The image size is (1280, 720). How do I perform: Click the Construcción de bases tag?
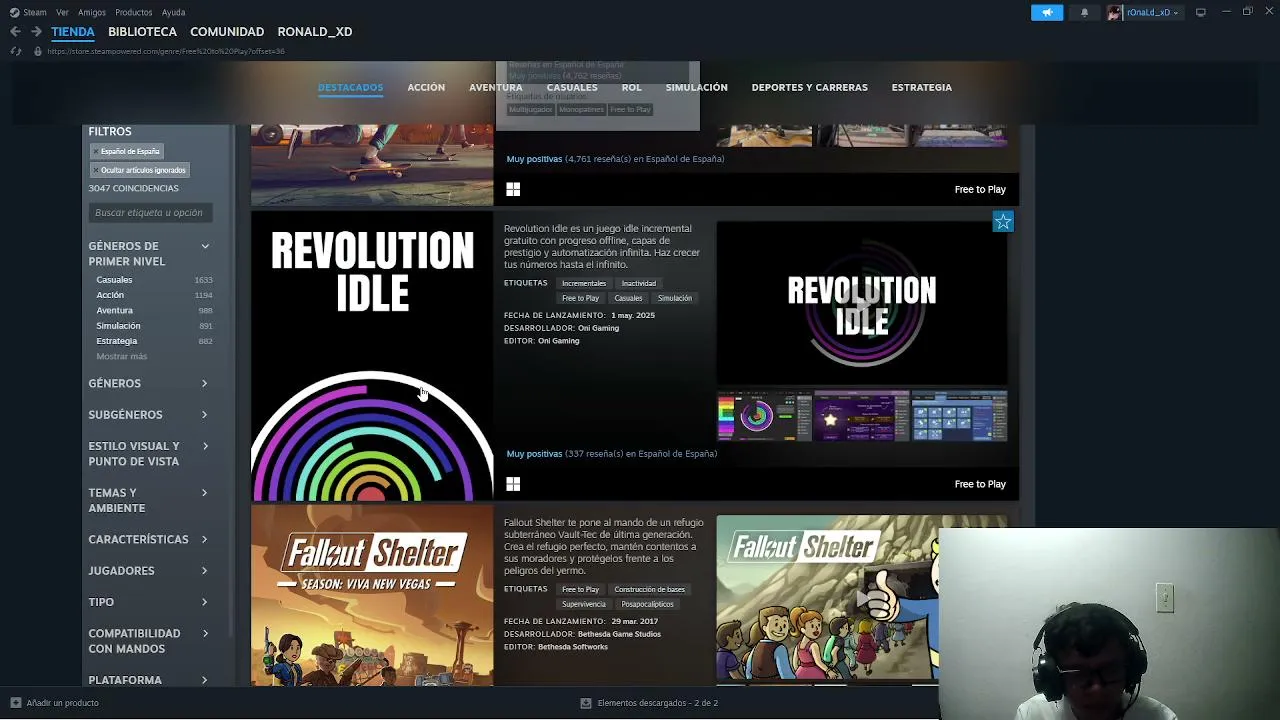point(650,589)
